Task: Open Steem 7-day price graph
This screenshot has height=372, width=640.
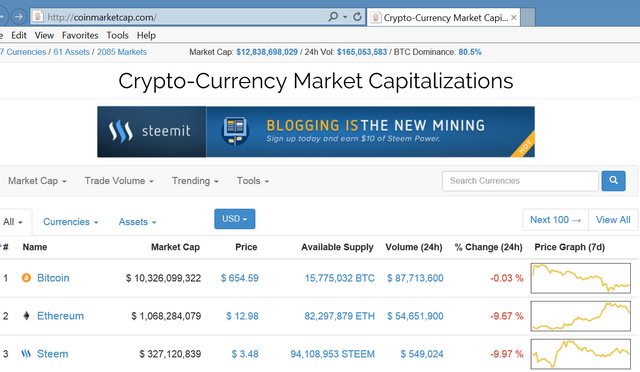Action: 580,354
